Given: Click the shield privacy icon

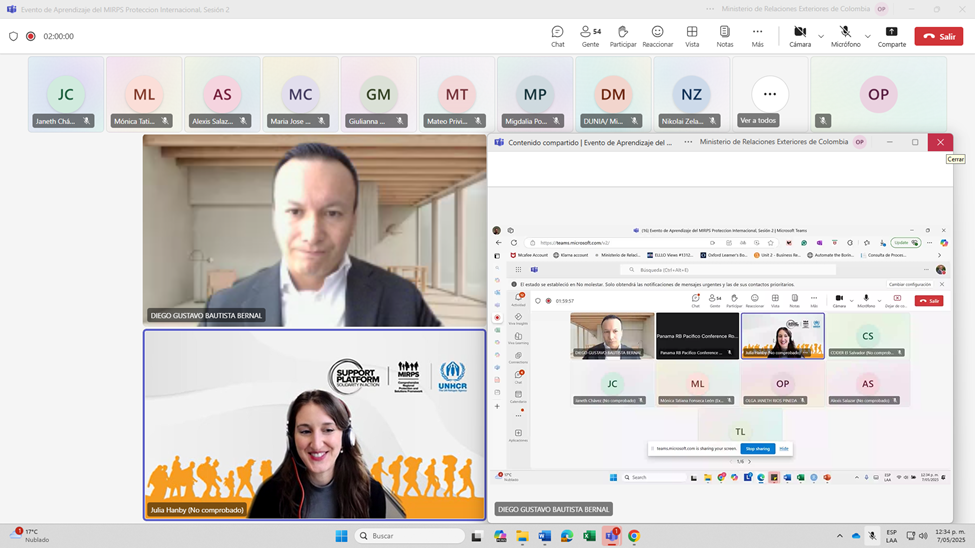Looking at the screenshot, I should click(13, 36).
